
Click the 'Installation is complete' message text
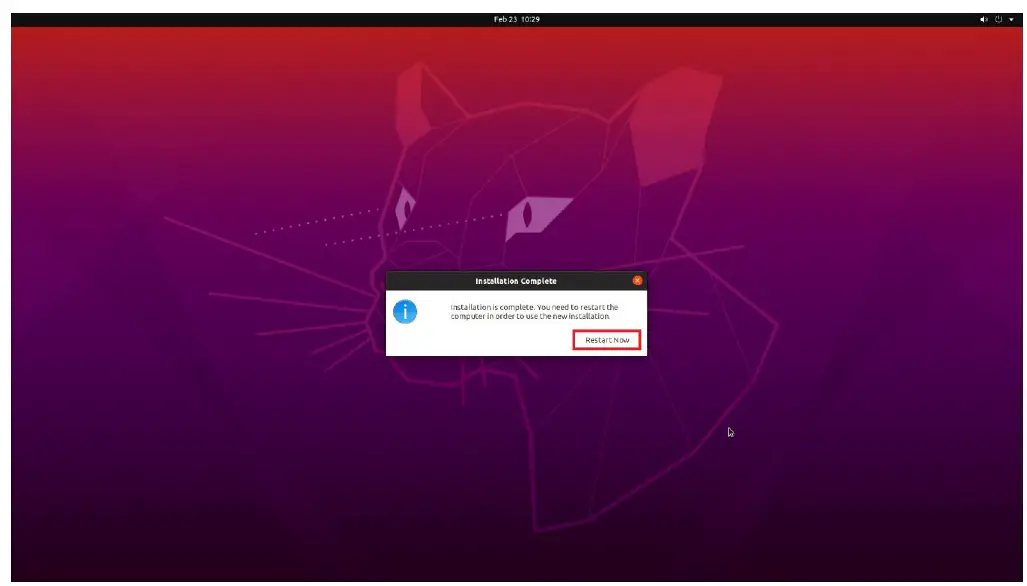point(534,312)
